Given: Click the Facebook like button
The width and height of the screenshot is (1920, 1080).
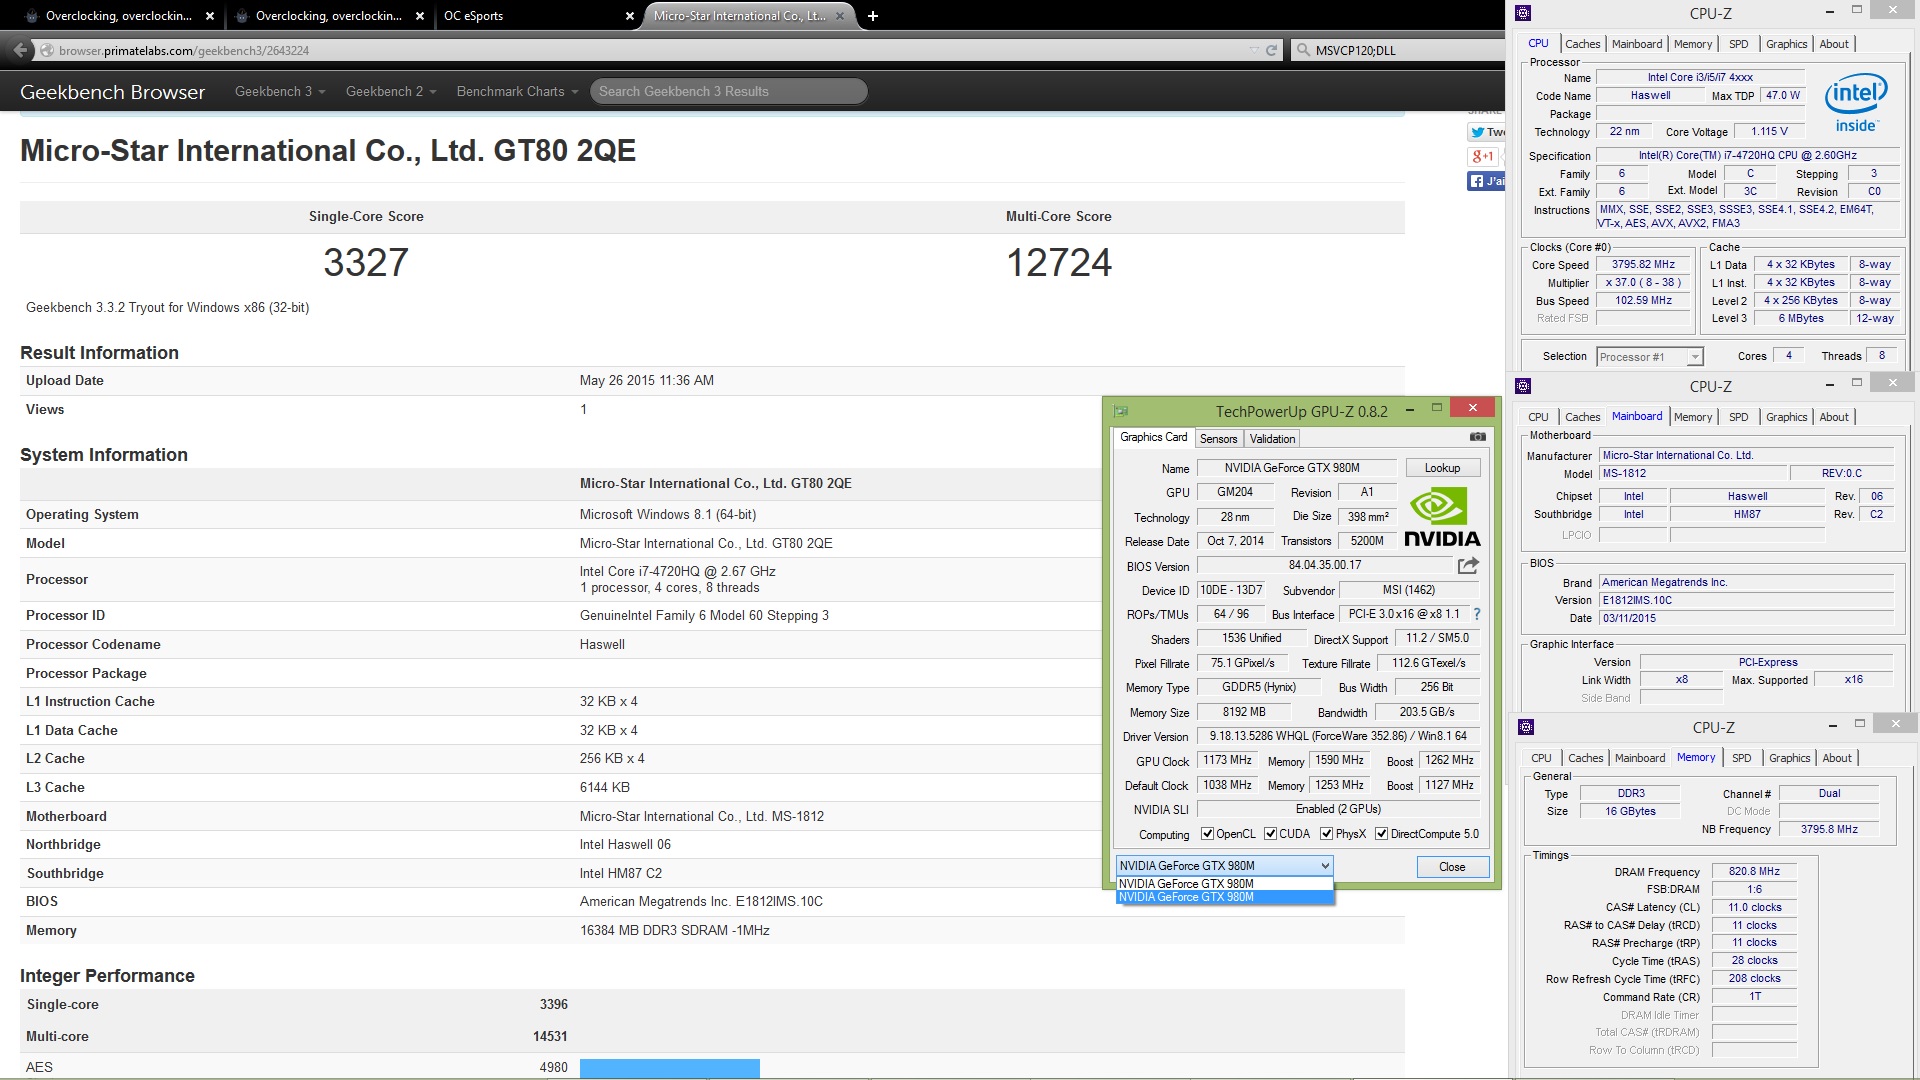Looking at the screenshot, I should pyautogui.click(x=1486, y=181).
